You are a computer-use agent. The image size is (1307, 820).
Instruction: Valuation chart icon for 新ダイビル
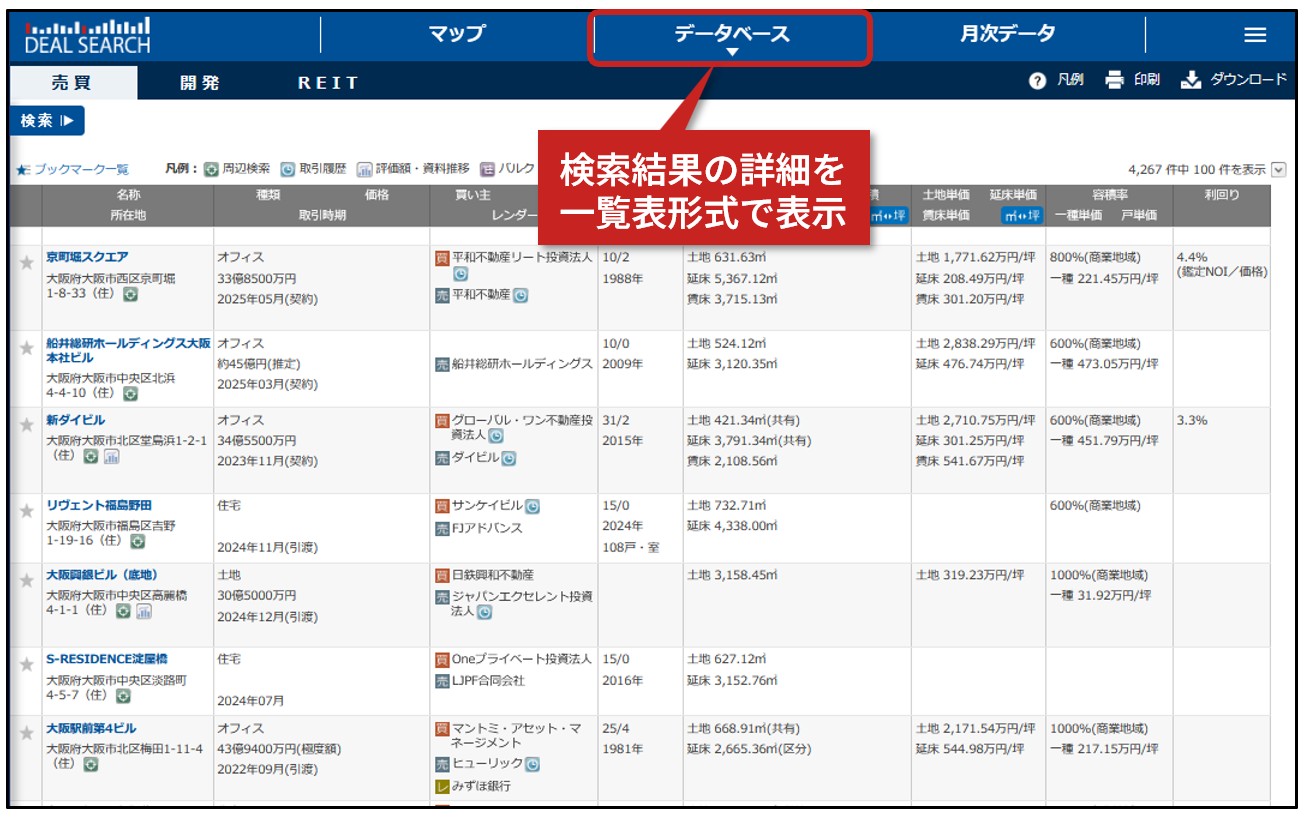point(111,456)
